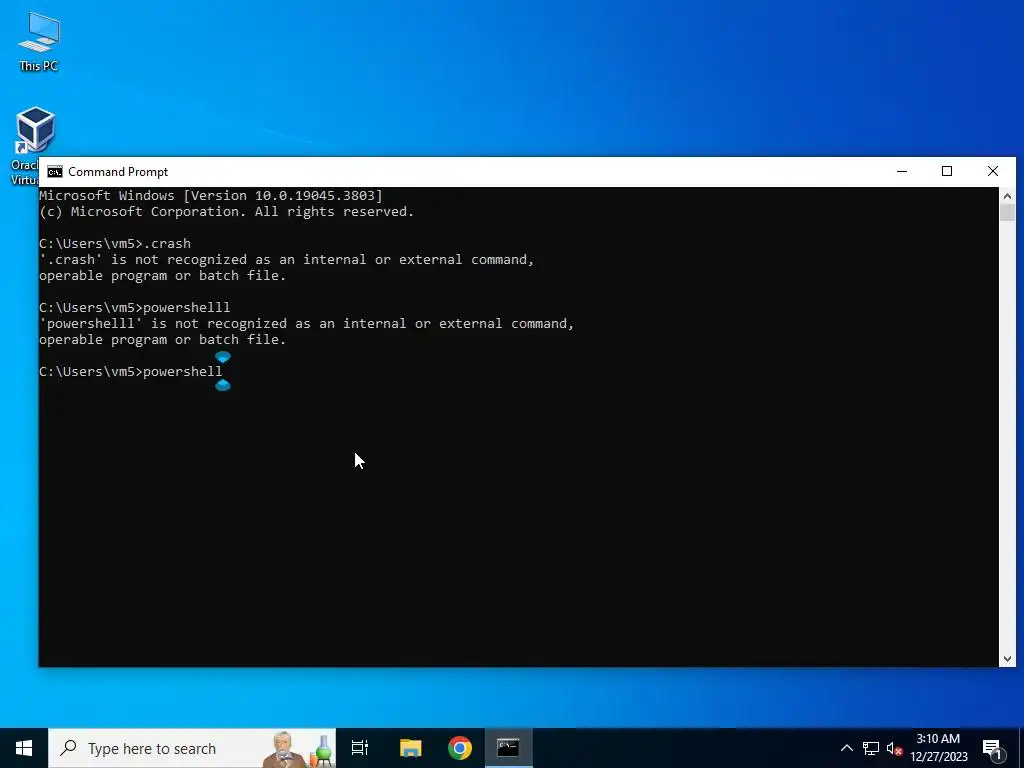
Task: Select the Command Prompt taskbar button
Action: [x=508, y=748]
